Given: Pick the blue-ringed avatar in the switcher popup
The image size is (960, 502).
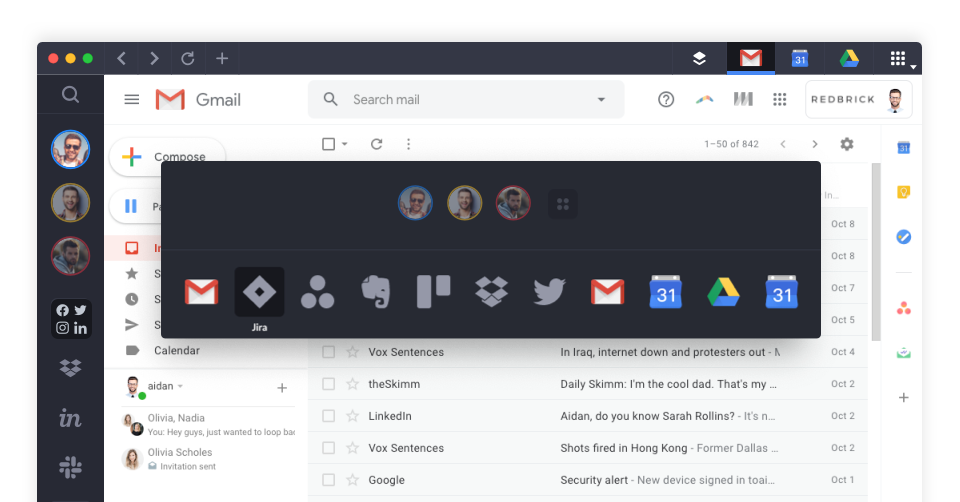Looking at the screenshot, I should pos(415,203).
